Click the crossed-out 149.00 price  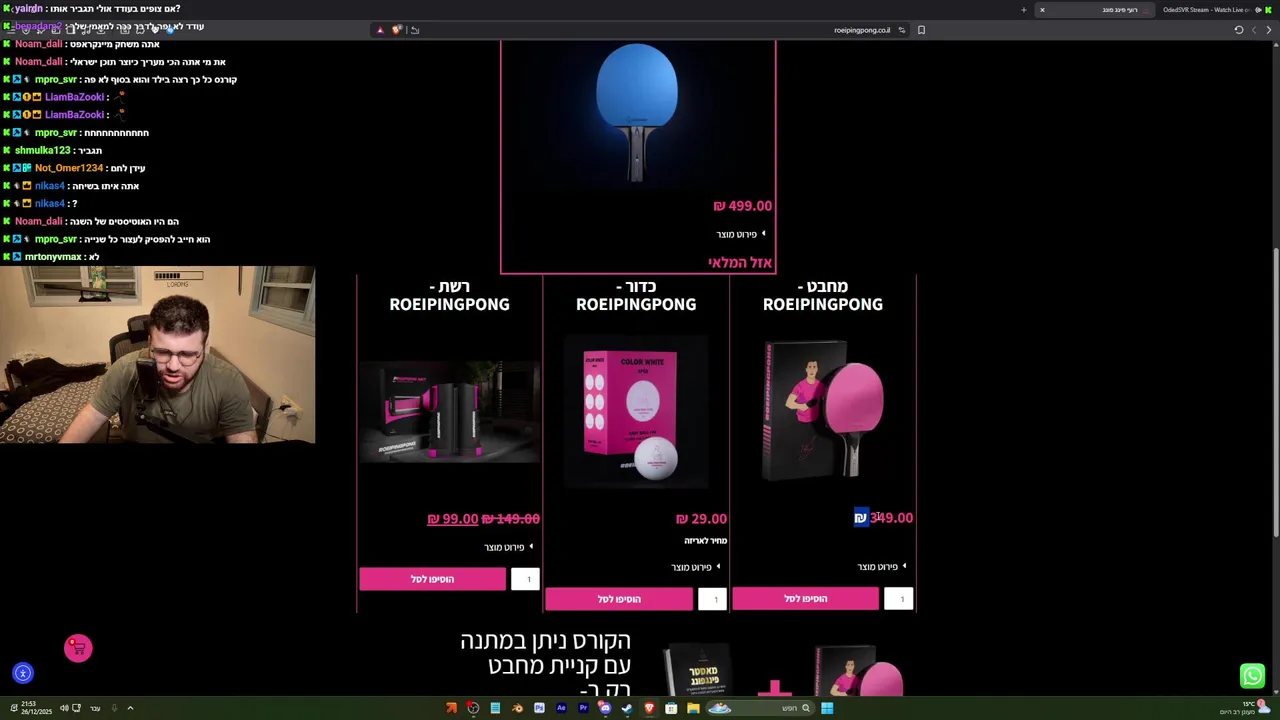pos(510,519)
